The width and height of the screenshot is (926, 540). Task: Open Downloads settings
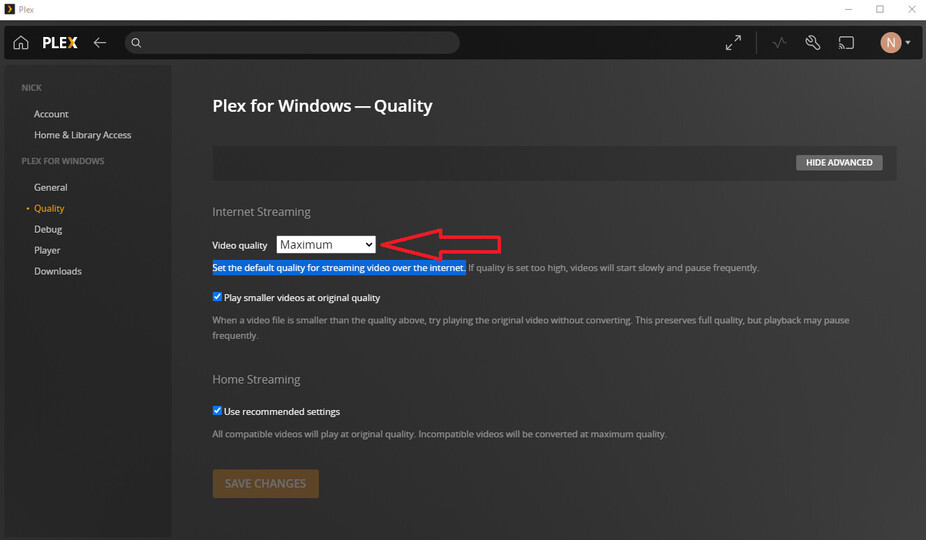coord(58,271)
